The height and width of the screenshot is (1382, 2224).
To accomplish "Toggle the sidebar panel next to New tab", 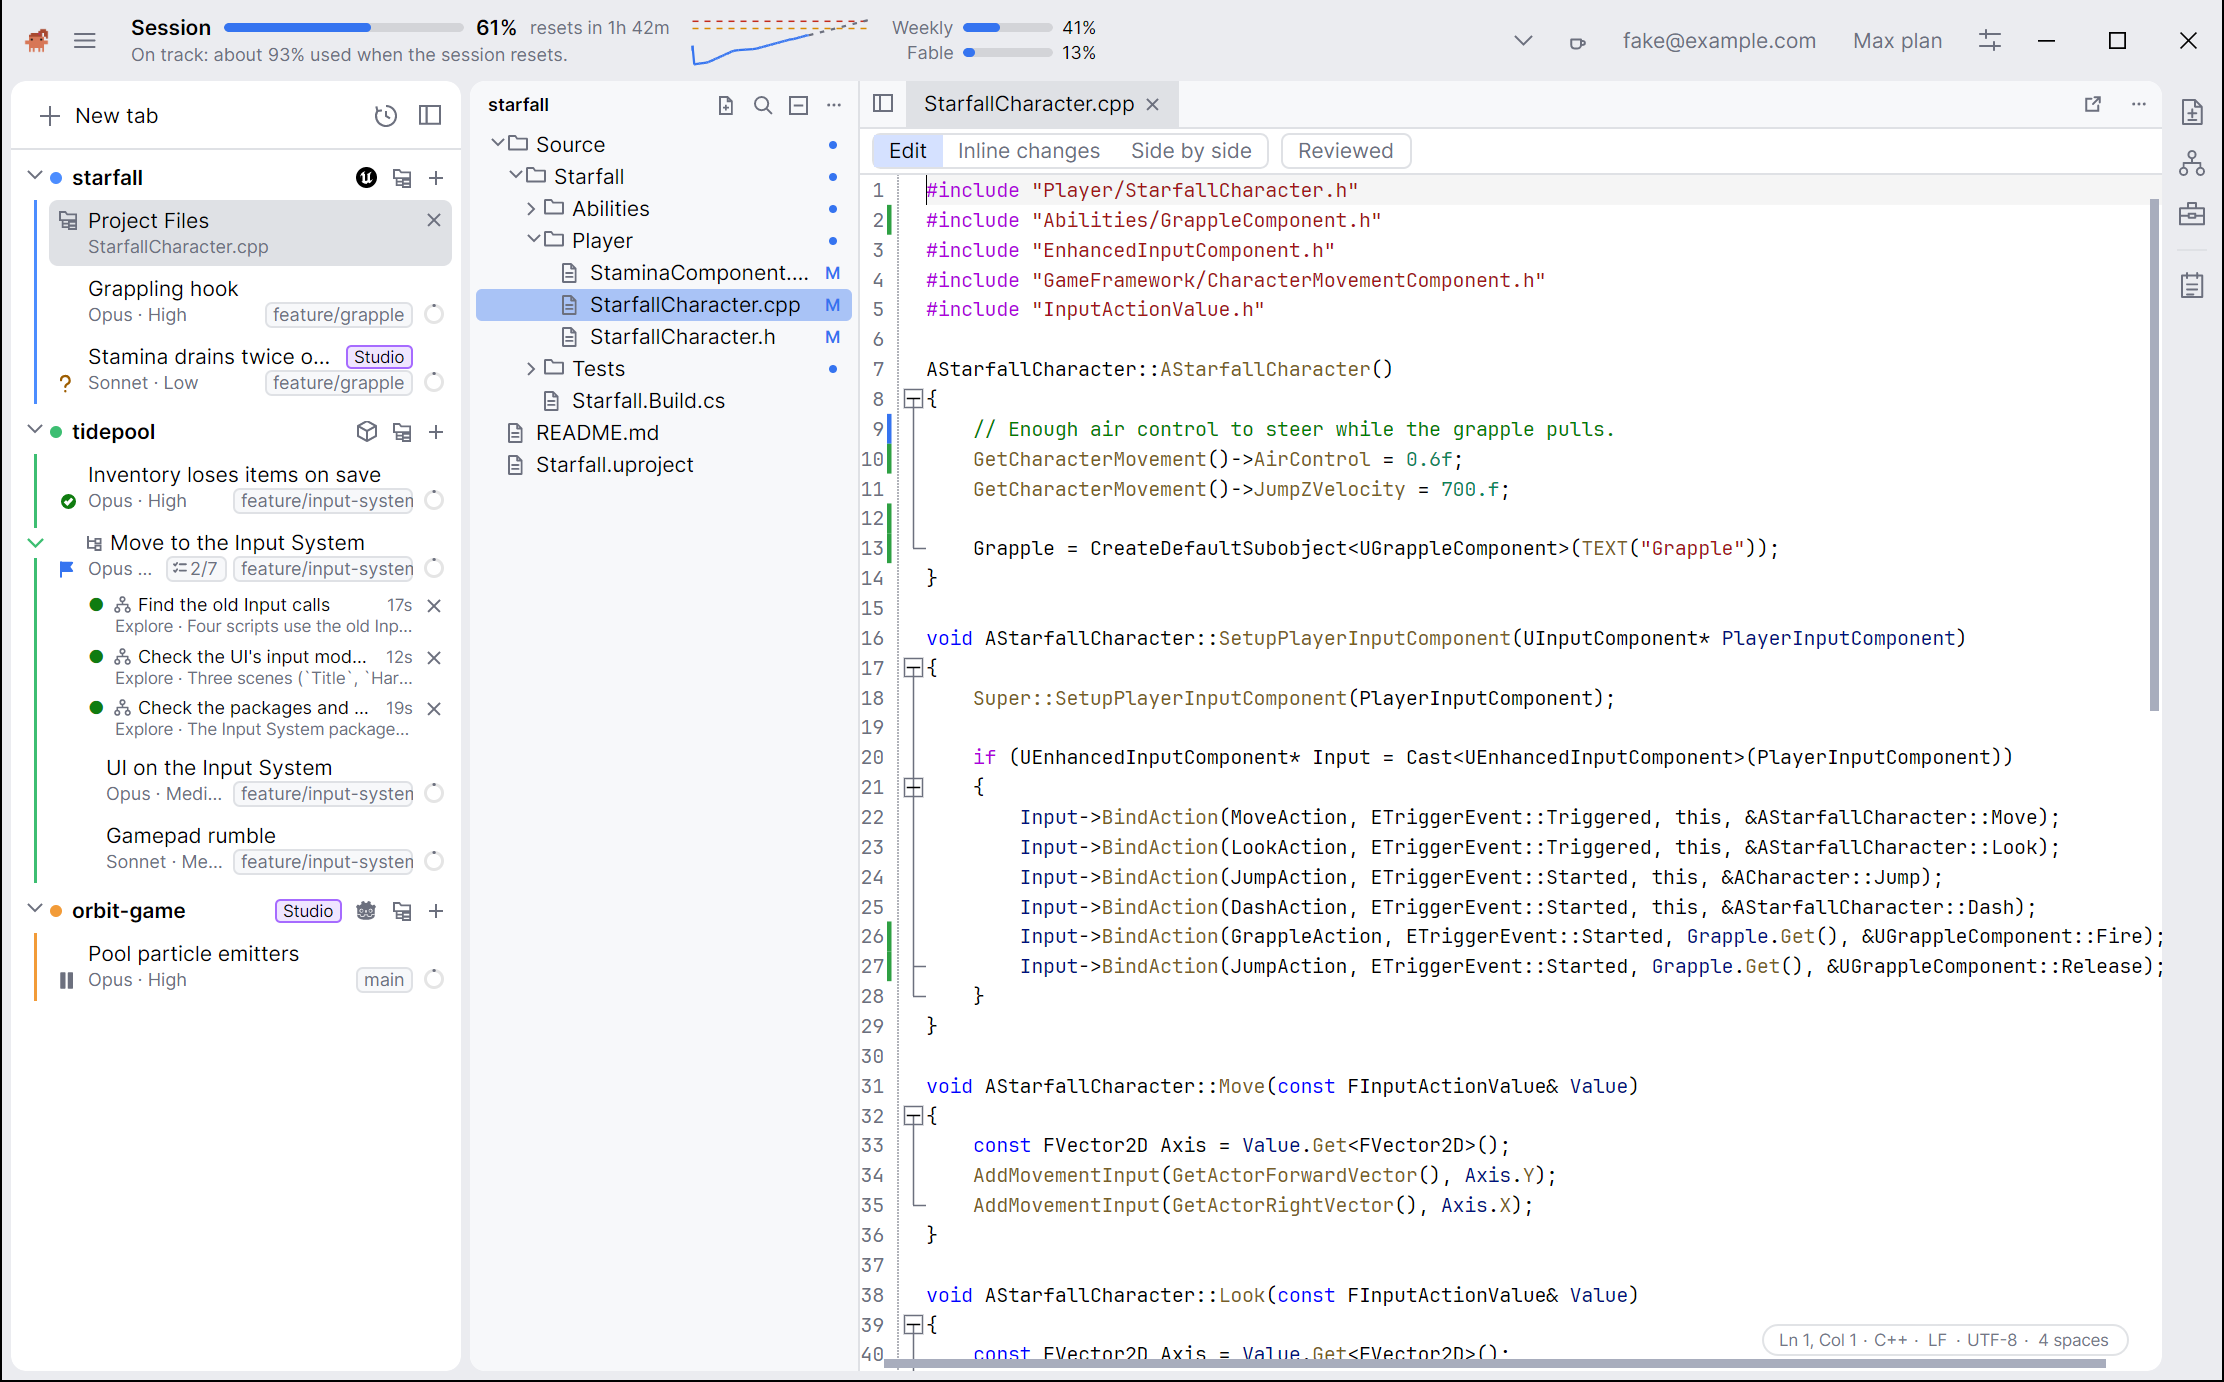I will click(x=430, y=116).
